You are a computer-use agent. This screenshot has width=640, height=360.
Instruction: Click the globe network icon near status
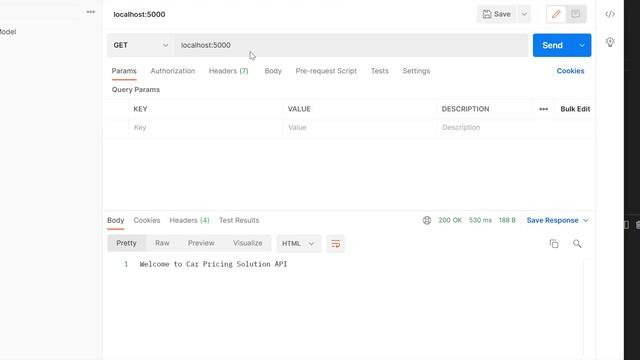click(427, 220)
